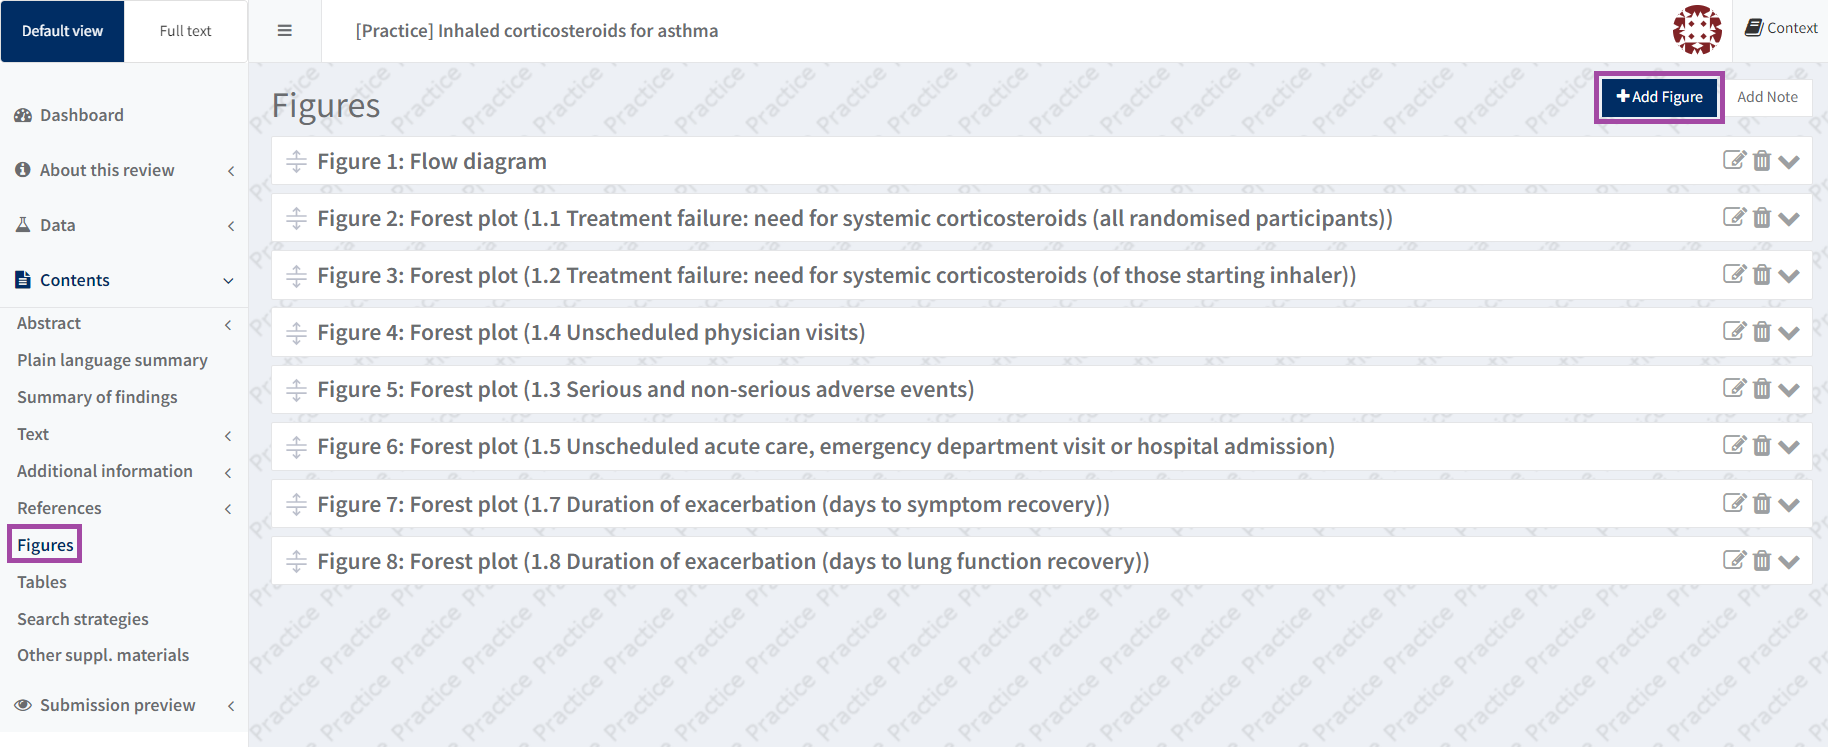
Task: Delete Figure 7 via its trash icon
Action: [1762, 503]
